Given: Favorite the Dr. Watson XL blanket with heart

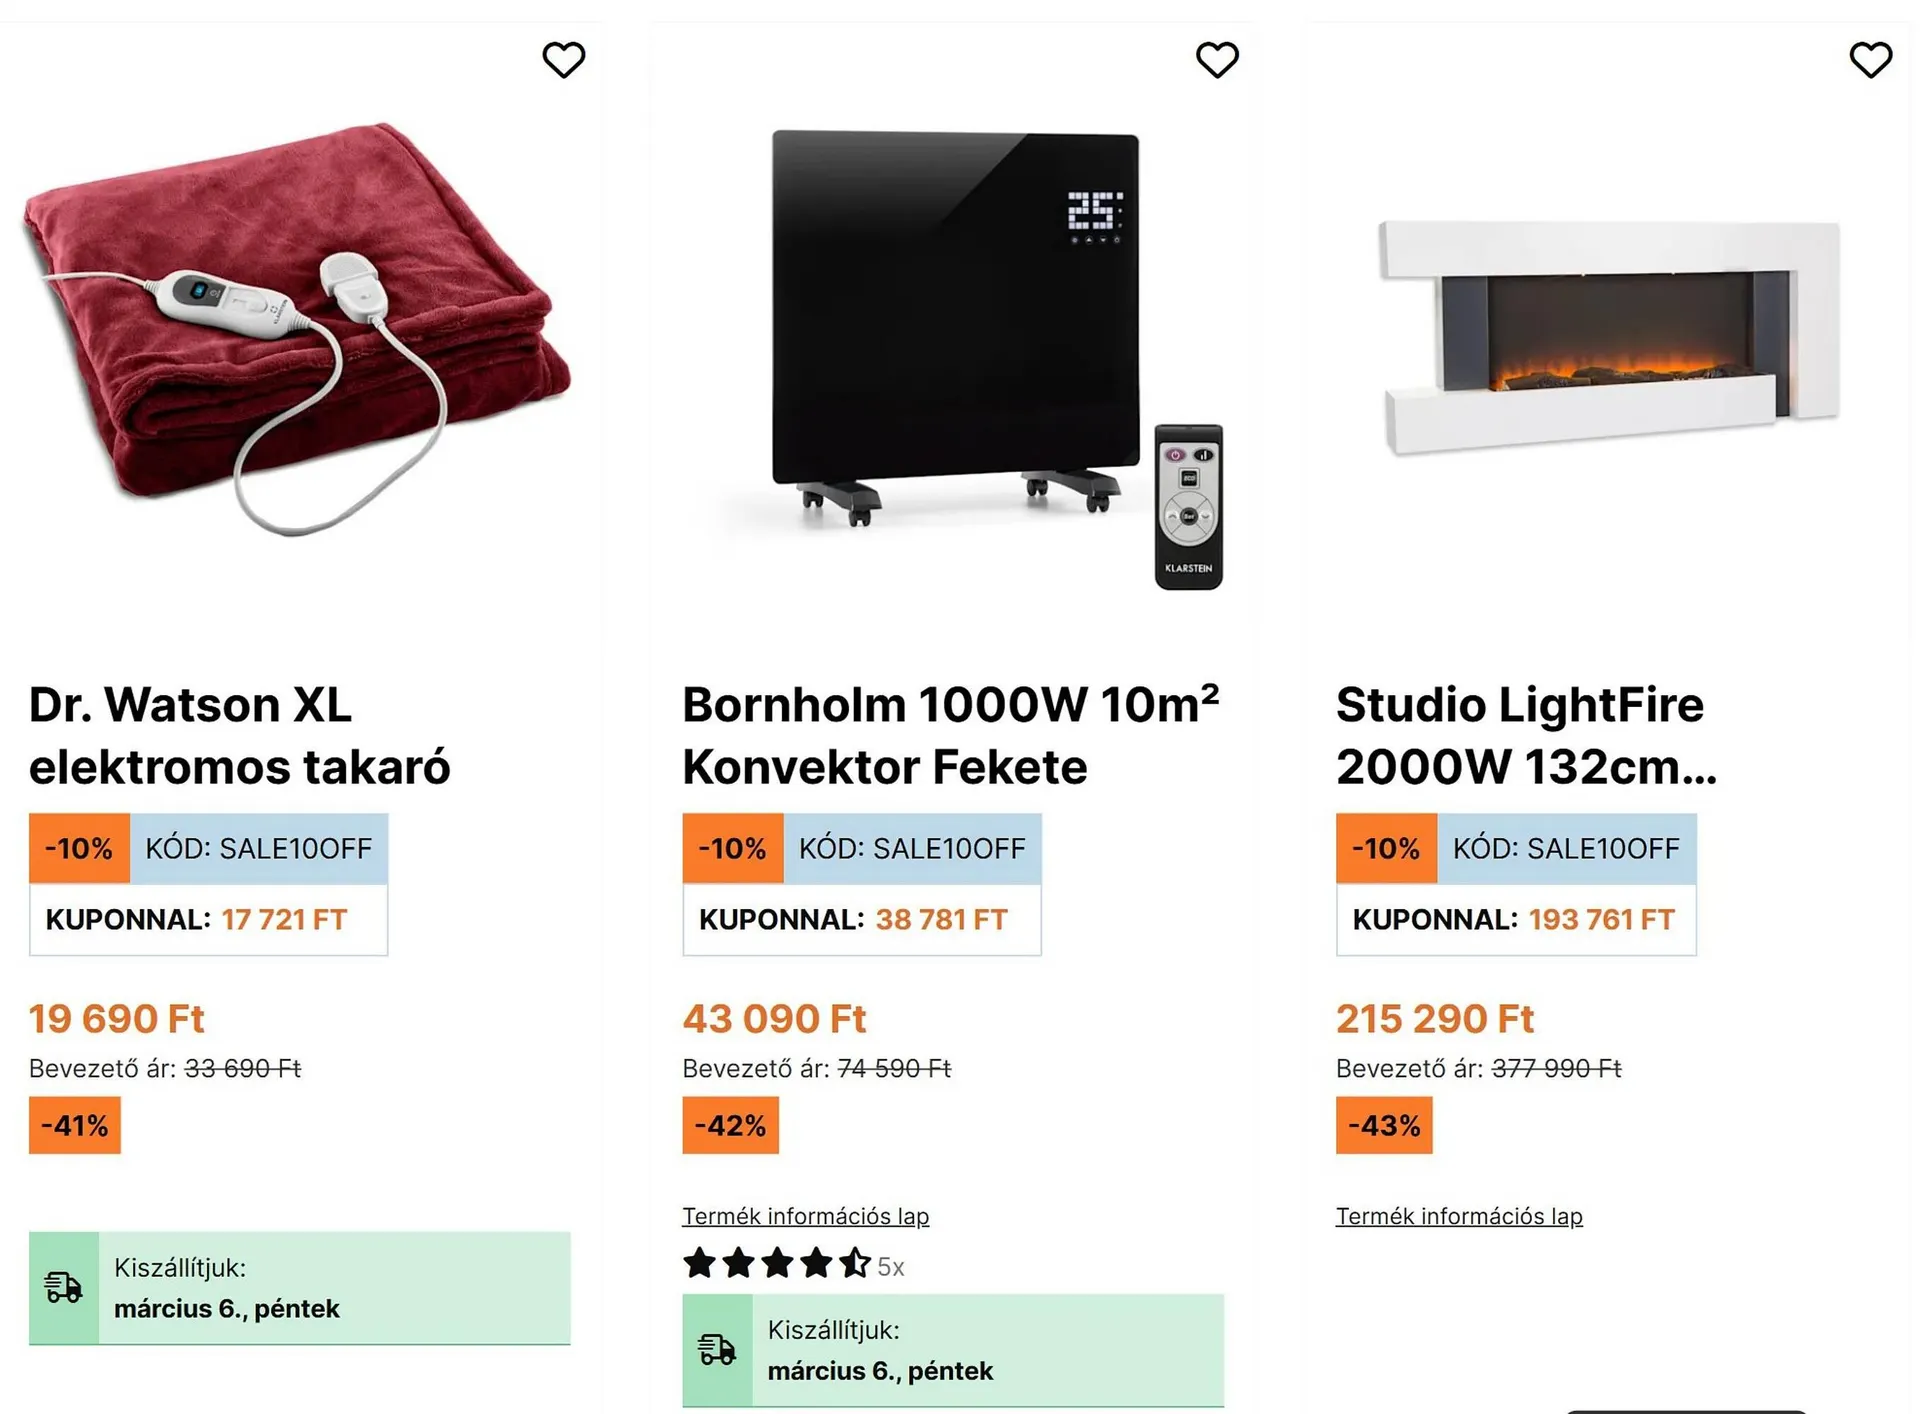Looking at the screenshot, I should (x=563, y=60).
